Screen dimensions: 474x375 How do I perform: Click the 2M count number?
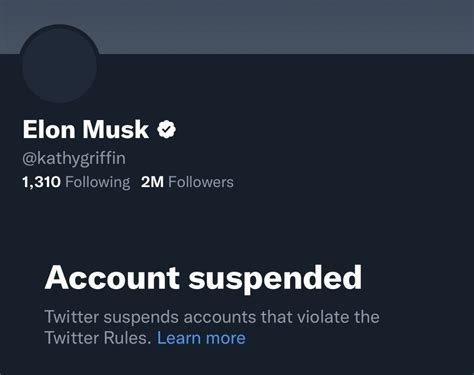(152, 182)
